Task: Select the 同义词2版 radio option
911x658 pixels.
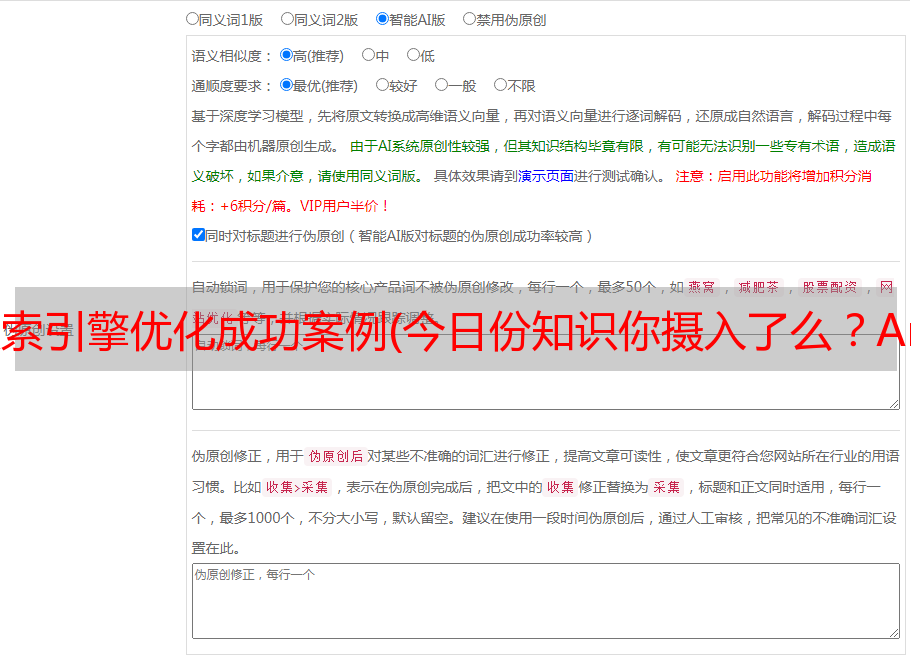Action: [287, 19]
